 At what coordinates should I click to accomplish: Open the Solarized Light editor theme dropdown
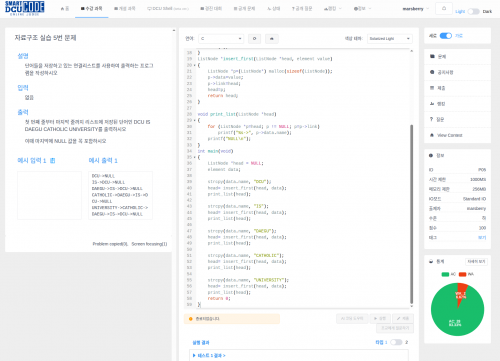[x=390, y=39]
